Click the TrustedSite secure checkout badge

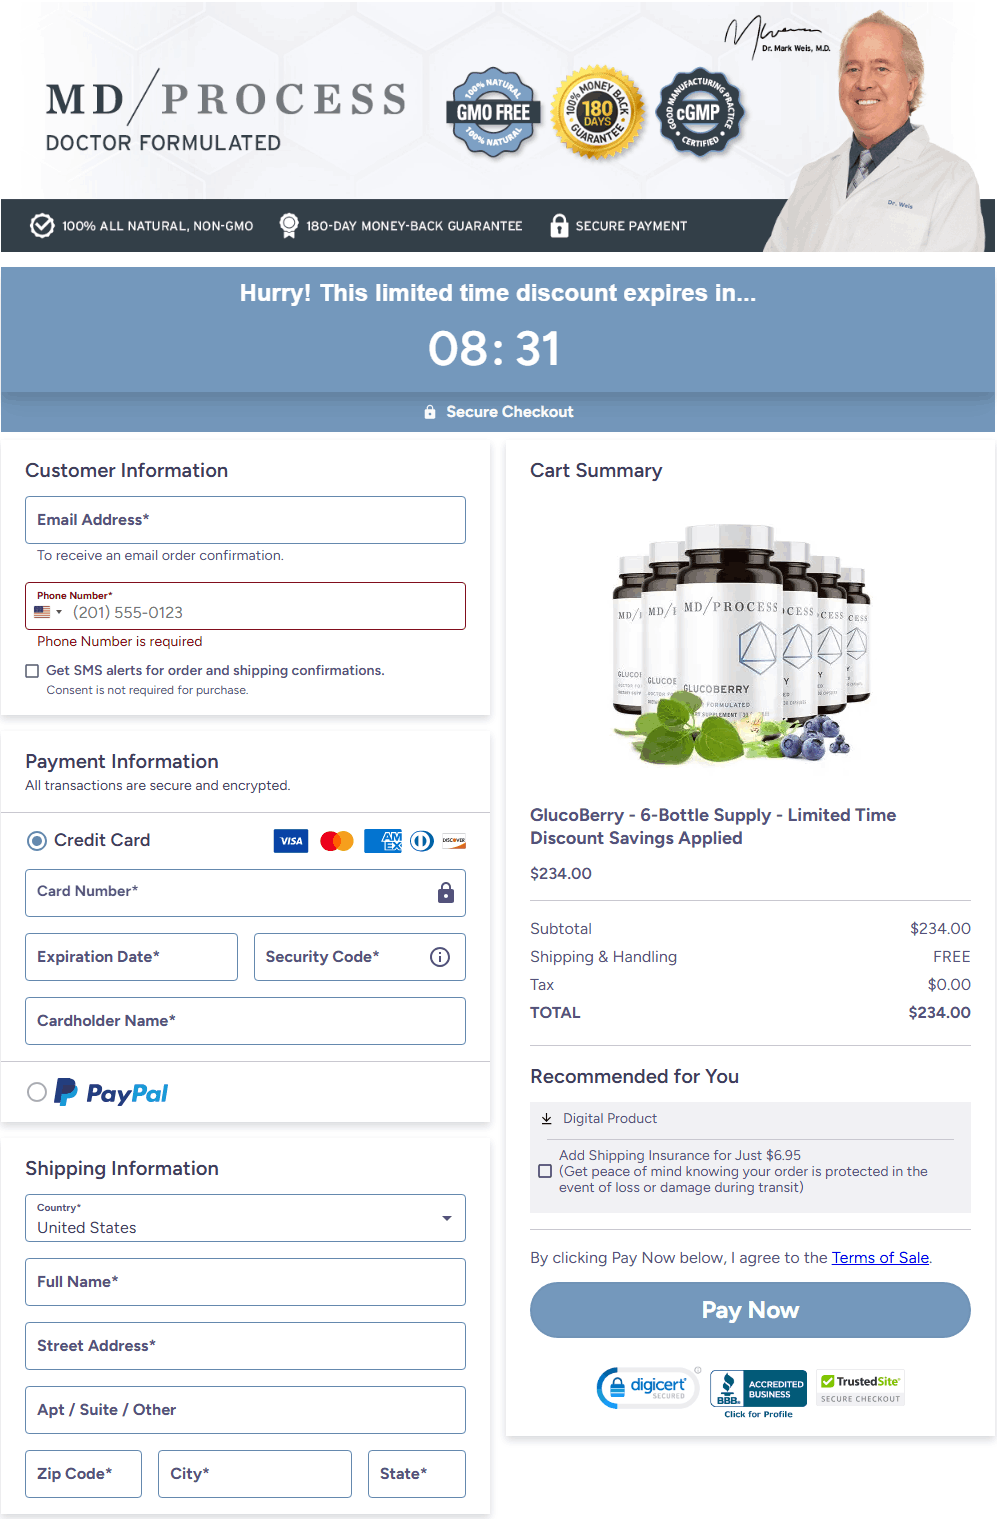pyautogui.click(x=861, y=1388)
